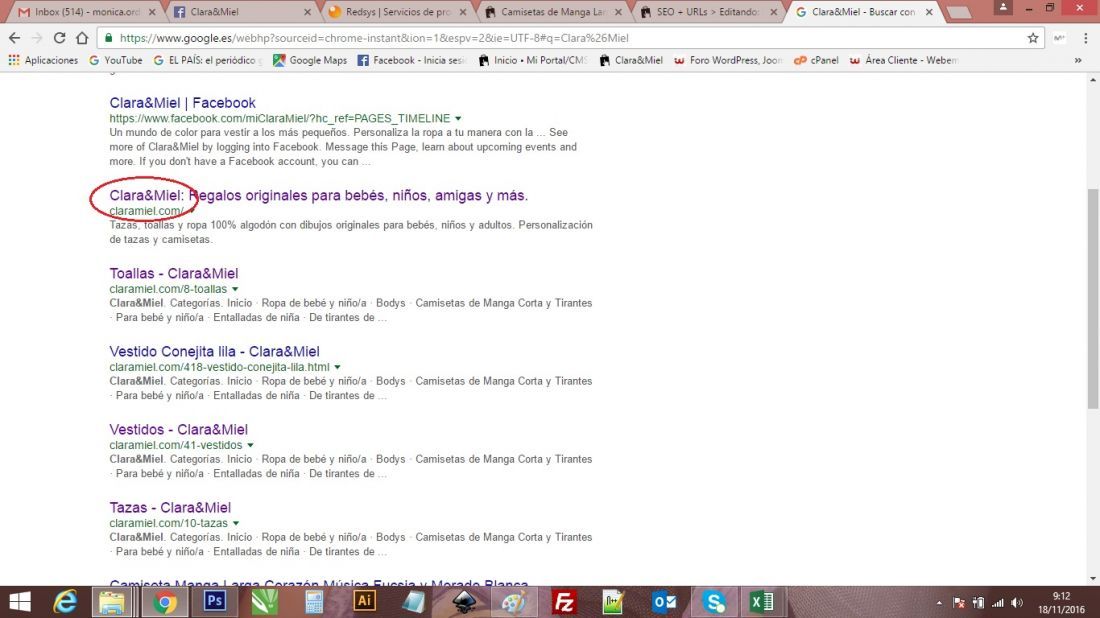Expand dropdown next to 418-vestido-conejita-lila.html
The height and width of the screenshot is (618, 1100).
click(337, 367)
